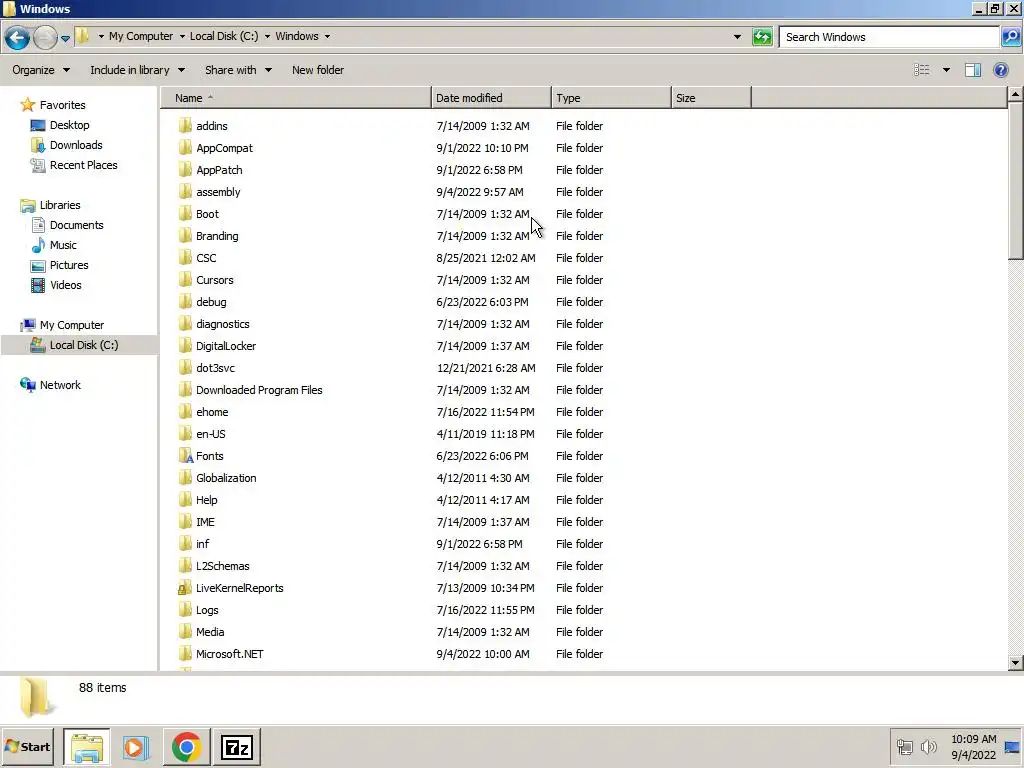Open the address bar history dropdown

click(737, 37)
